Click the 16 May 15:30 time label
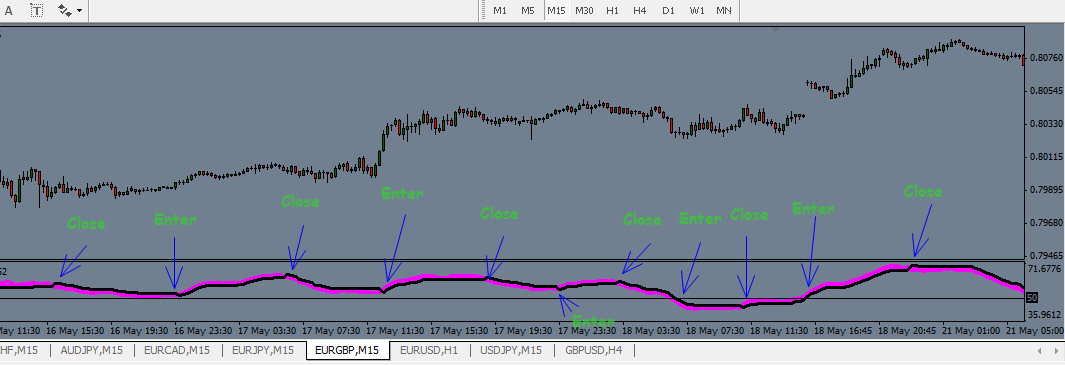The image size is (1065, 365). point(75,330)
